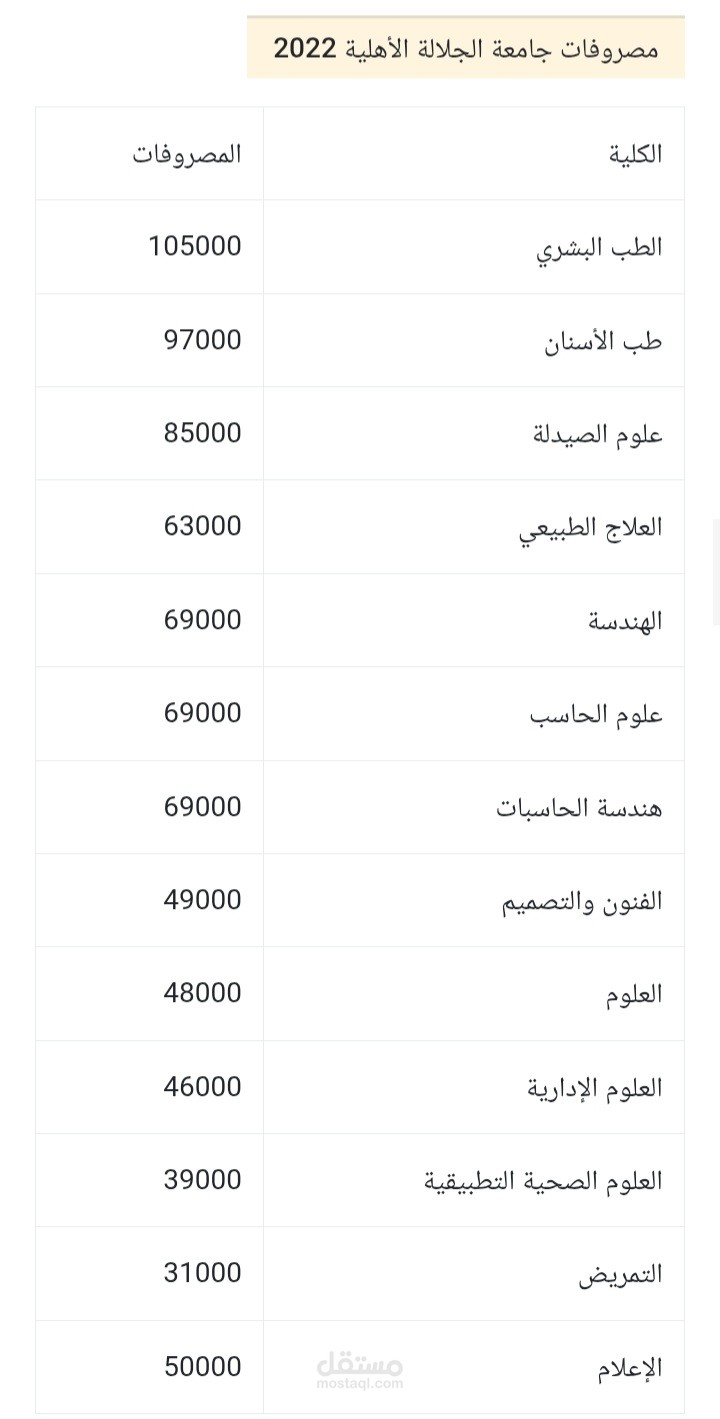720x1419 pixels.
Task: Click the 105000 fee value
Action: click(x=195, y=246)
